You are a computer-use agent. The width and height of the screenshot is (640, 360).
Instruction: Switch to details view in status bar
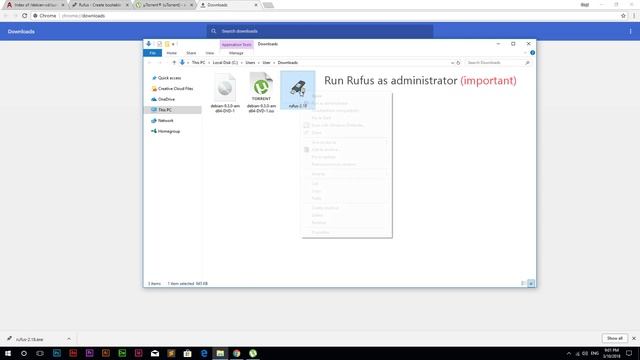tap(523, 283)
